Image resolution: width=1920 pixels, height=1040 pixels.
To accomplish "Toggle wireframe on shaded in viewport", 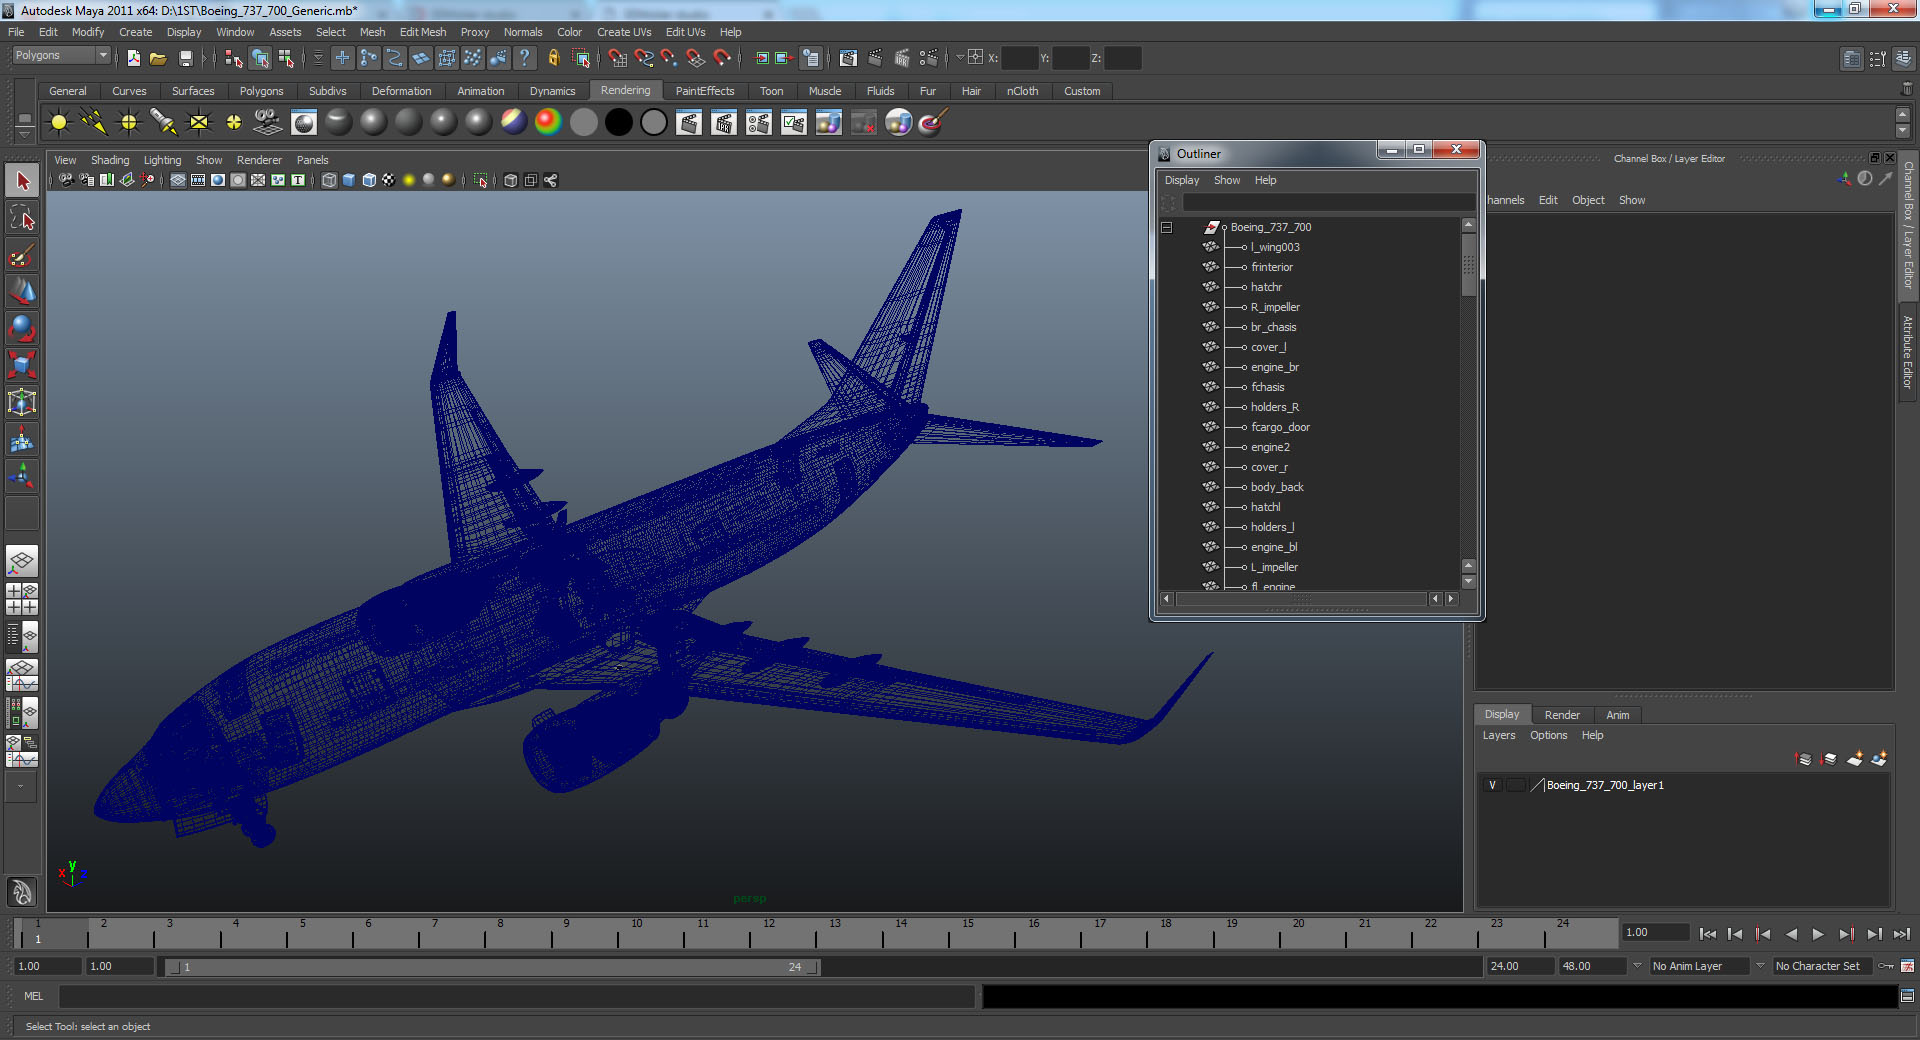I will click(x=369, y=180).
